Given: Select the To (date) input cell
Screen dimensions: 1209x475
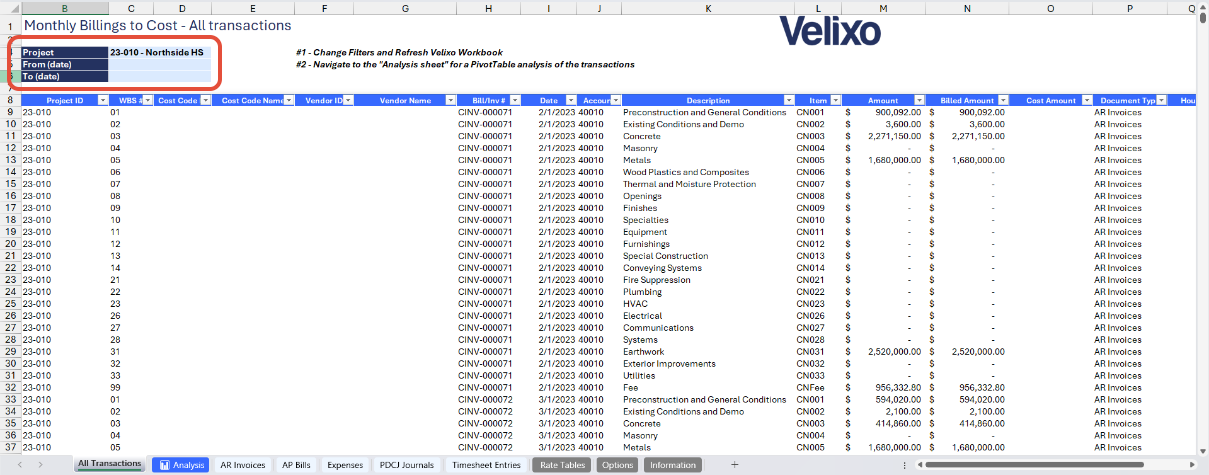Looking at the screenshot, I should click(160, 76).
